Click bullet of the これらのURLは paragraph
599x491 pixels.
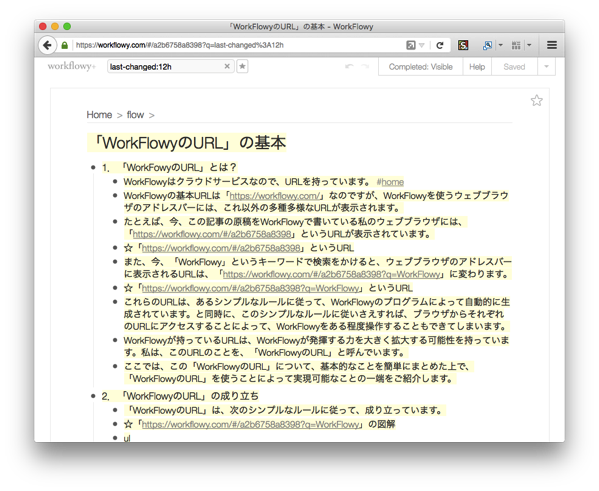click(x=115, y=302)
